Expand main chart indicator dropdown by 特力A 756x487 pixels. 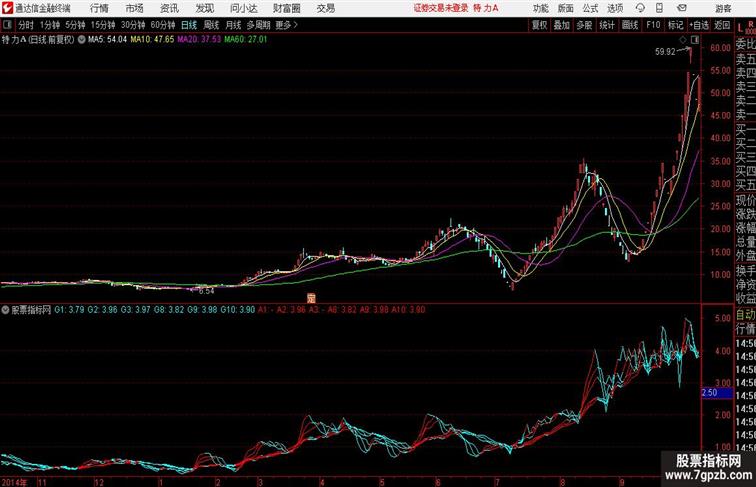(81, 40)
